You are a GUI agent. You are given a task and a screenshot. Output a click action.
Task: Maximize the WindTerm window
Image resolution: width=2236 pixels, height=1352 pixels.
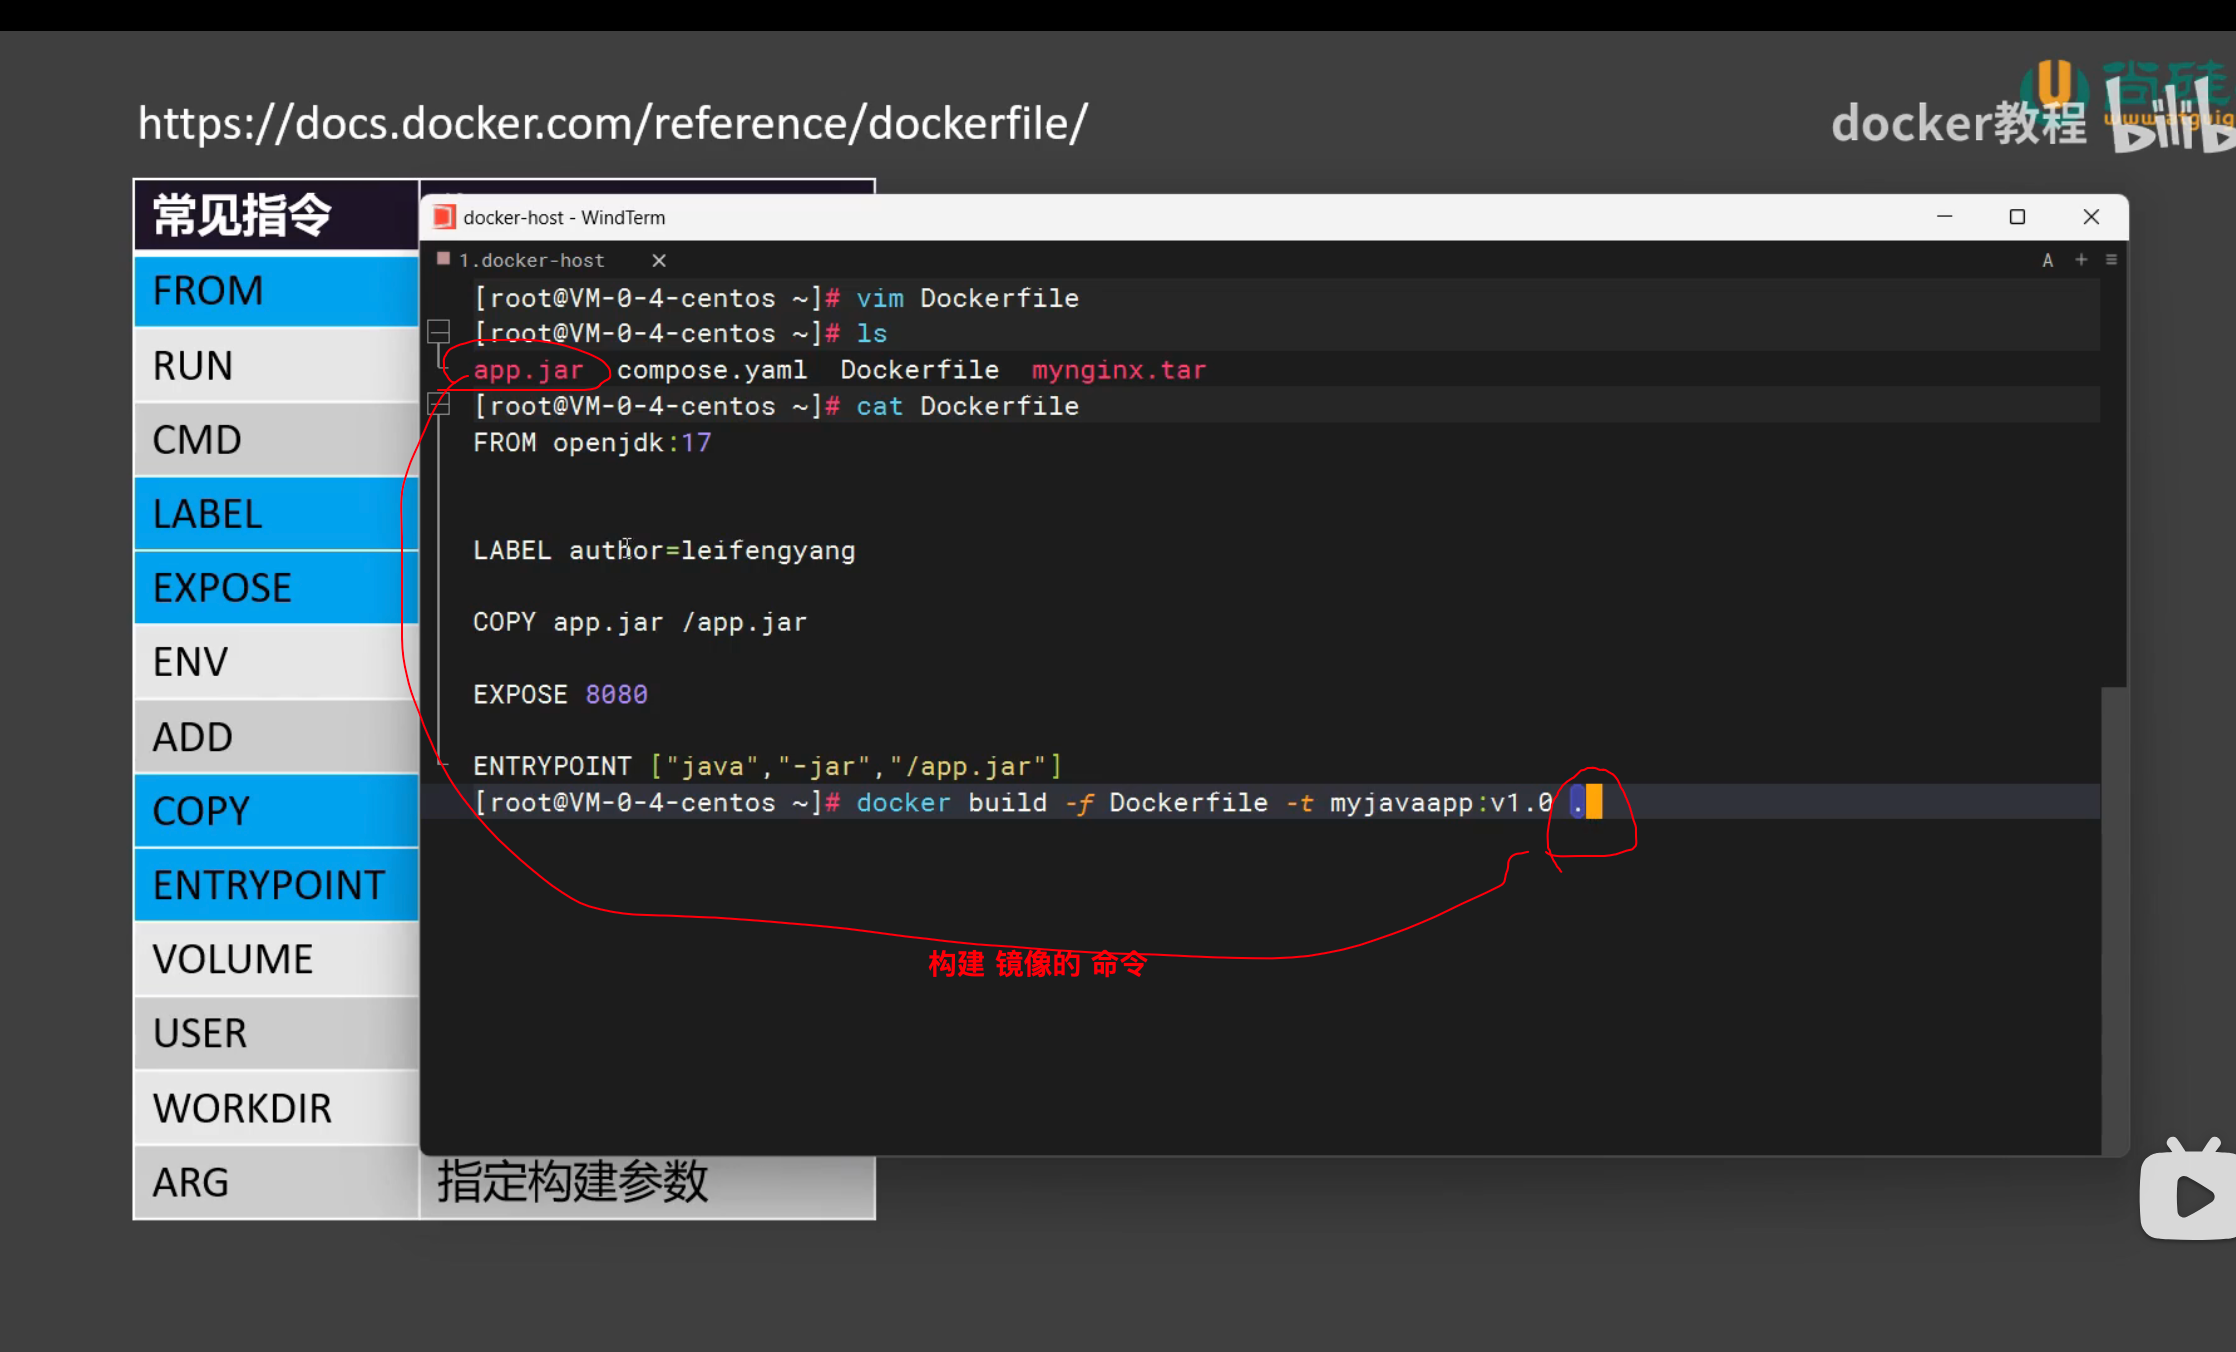coord(2017,217)
